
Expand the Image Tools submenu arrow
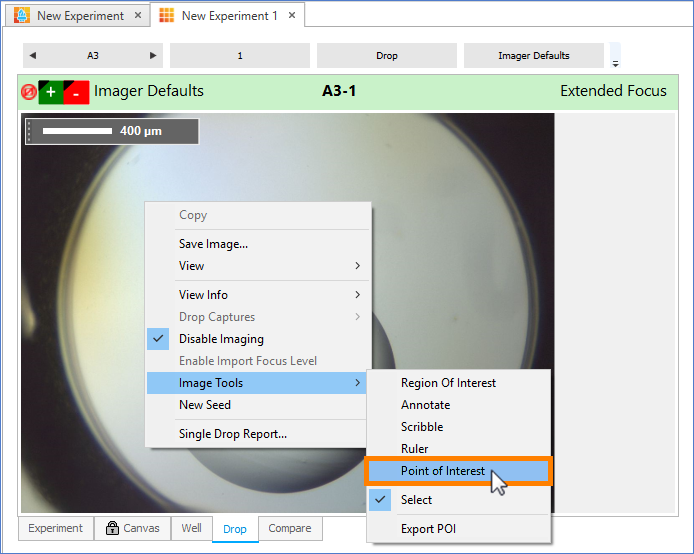tap(358, 383)
